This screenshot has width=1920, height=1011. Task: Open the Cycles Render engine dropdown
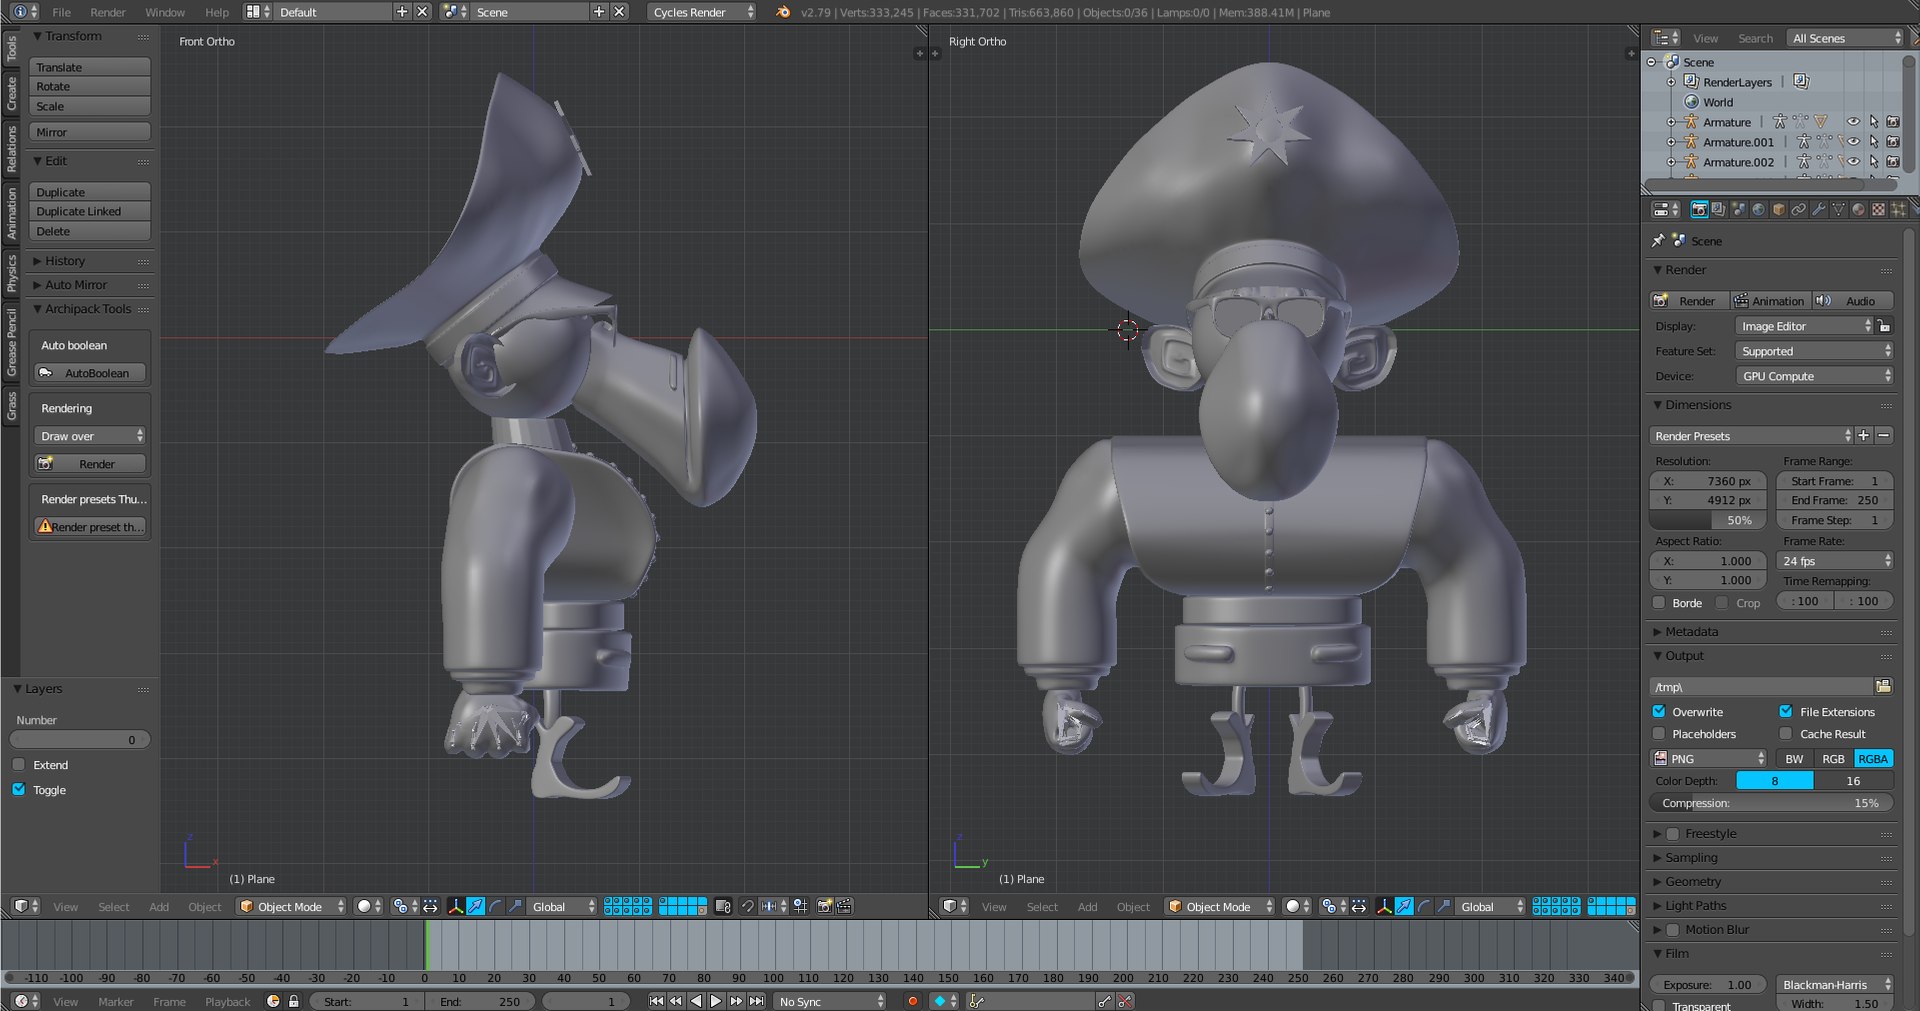pos(702,12)
